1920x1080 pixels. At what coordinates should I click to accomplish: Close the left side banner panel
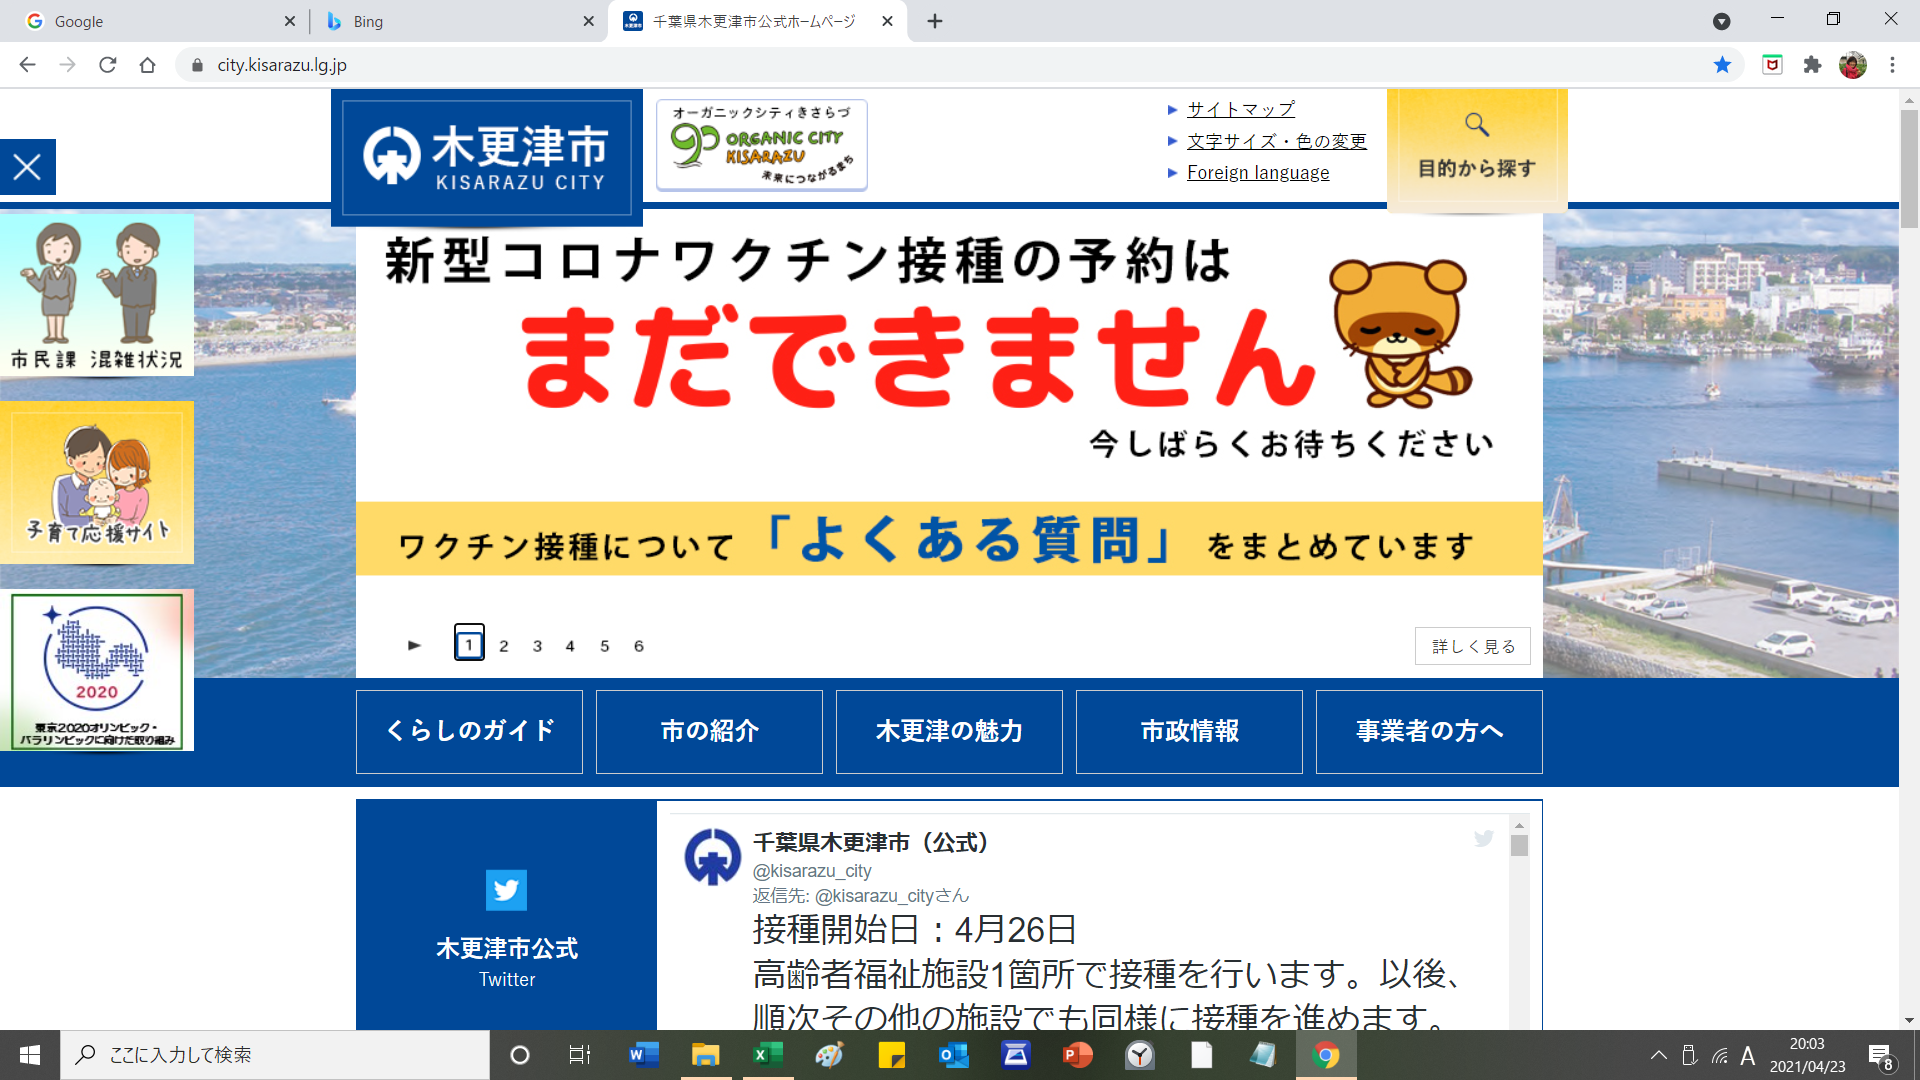pos(27,167)
